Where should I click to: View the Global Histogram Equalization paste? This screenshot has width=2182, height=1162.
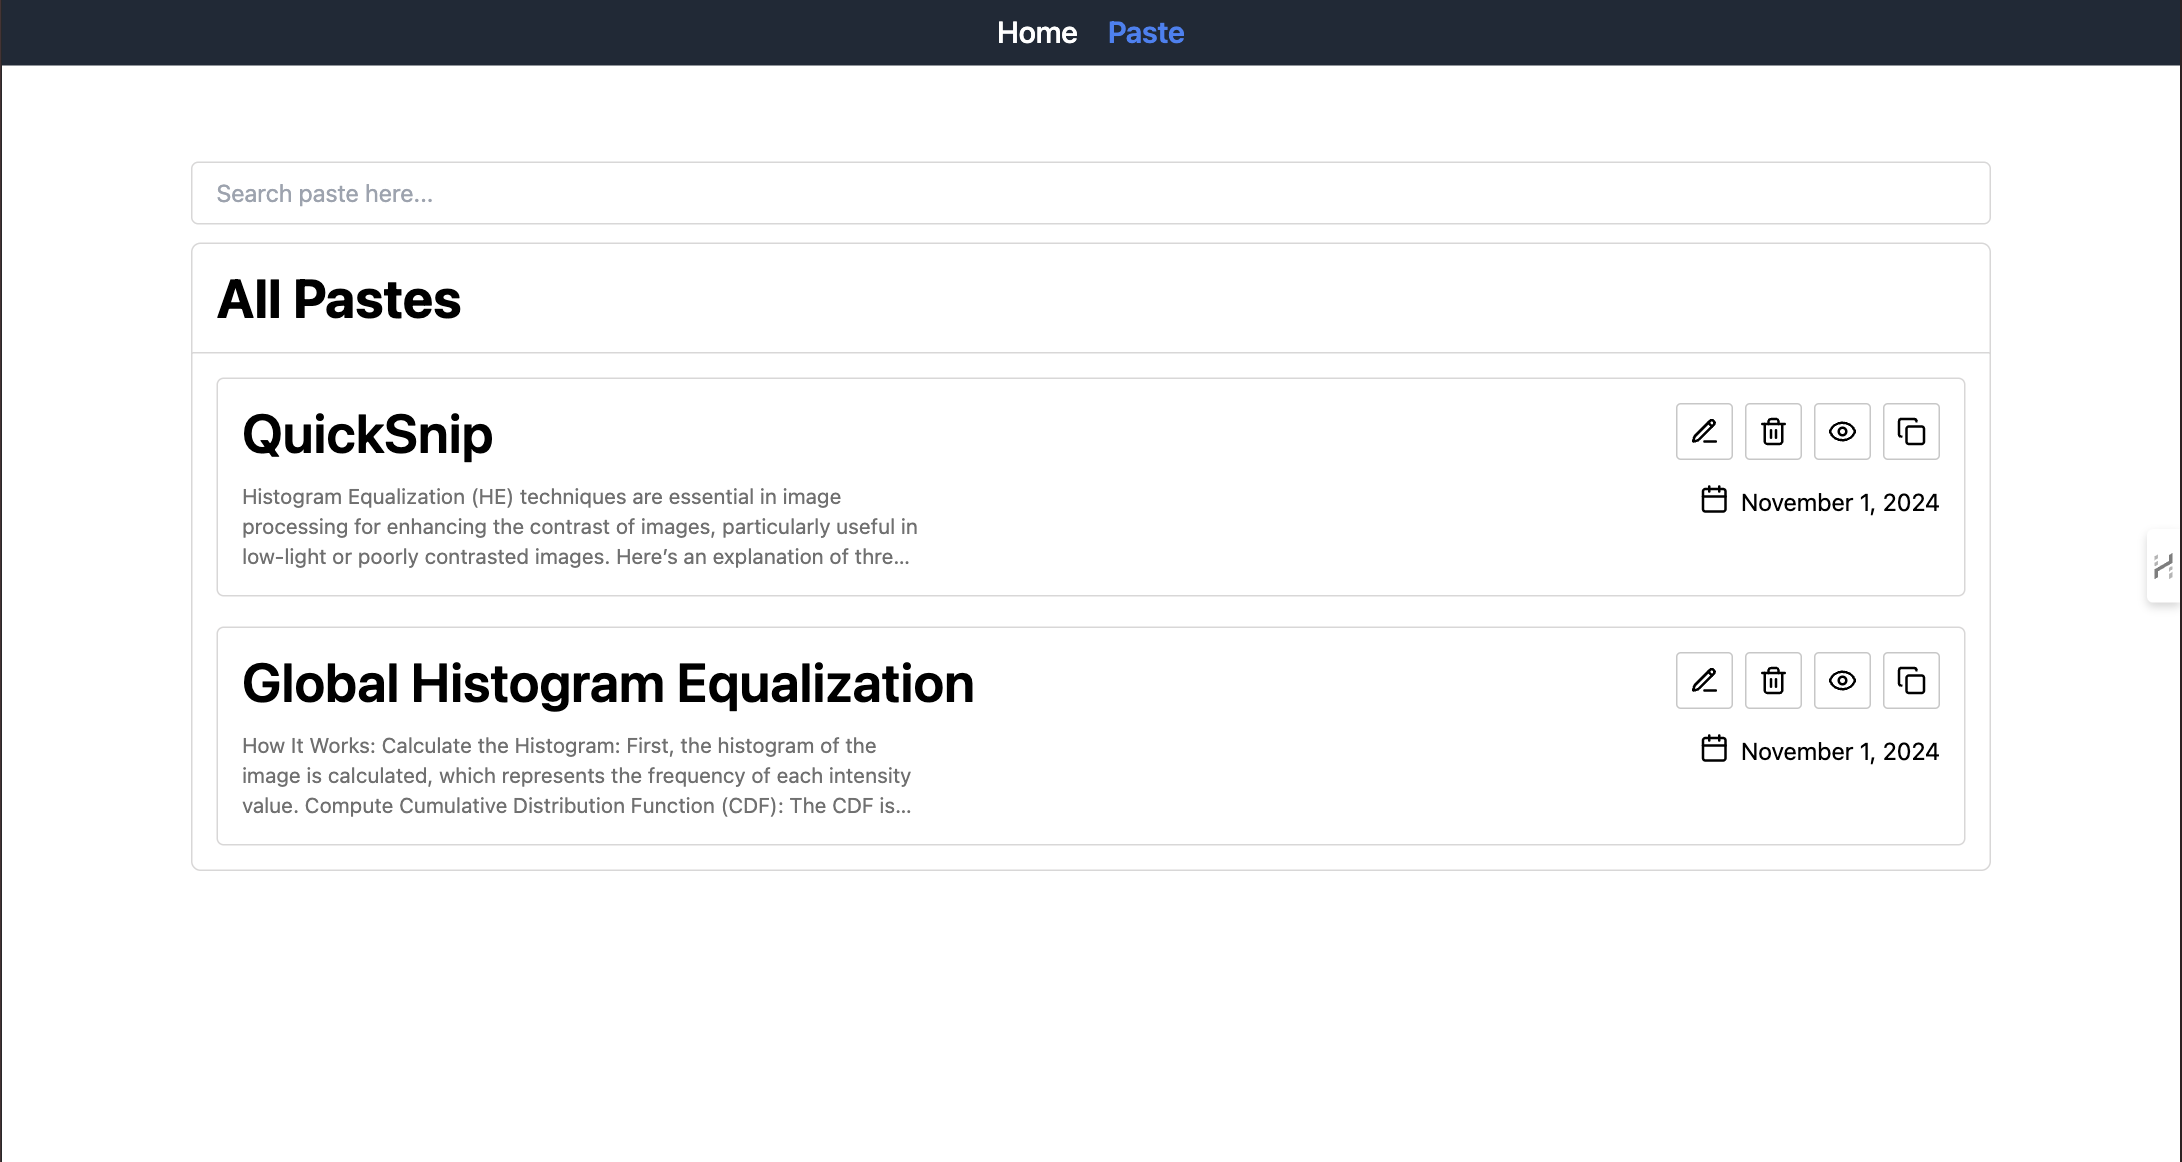click(1842, 681)
